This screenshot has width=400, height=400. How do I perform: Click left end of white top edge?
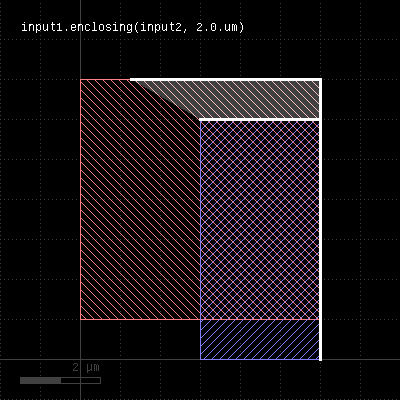coord(131,80)
